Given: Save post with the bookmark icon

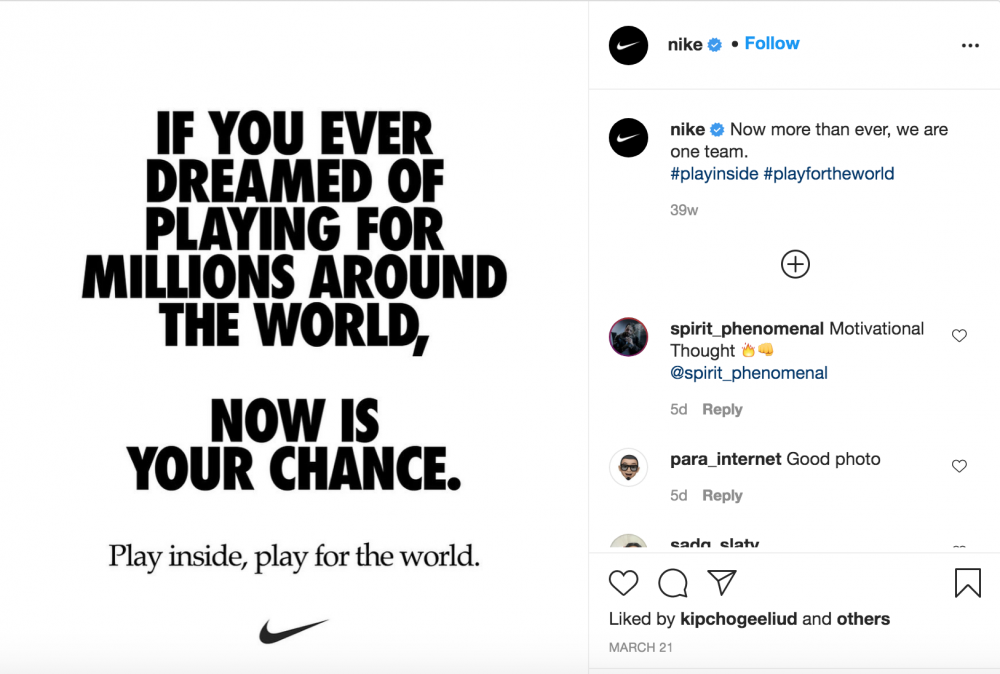Looking at the screenshot, I should [x=967, y=583].
